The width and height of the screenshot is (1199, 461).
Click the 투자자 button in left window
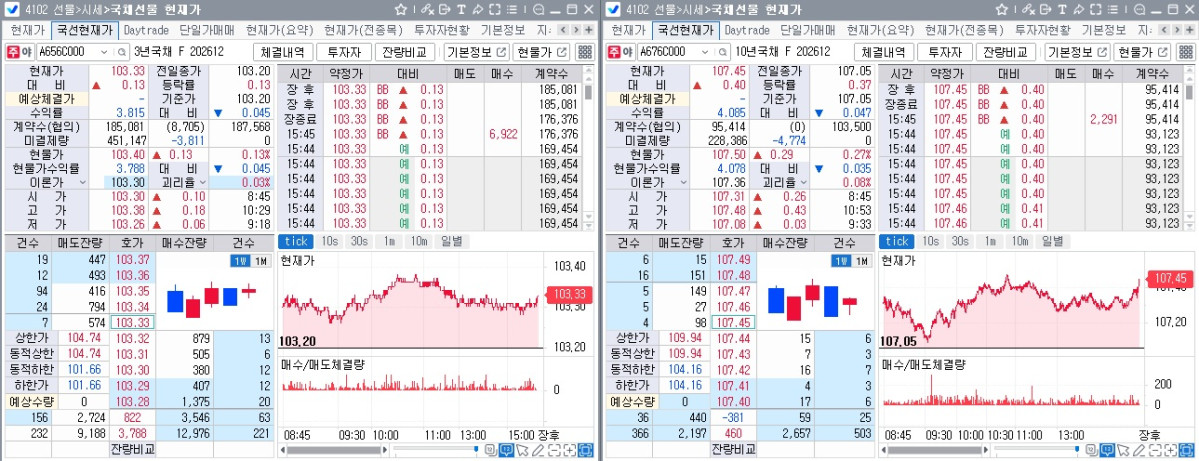pyautogui.click(x=344, y=52)
